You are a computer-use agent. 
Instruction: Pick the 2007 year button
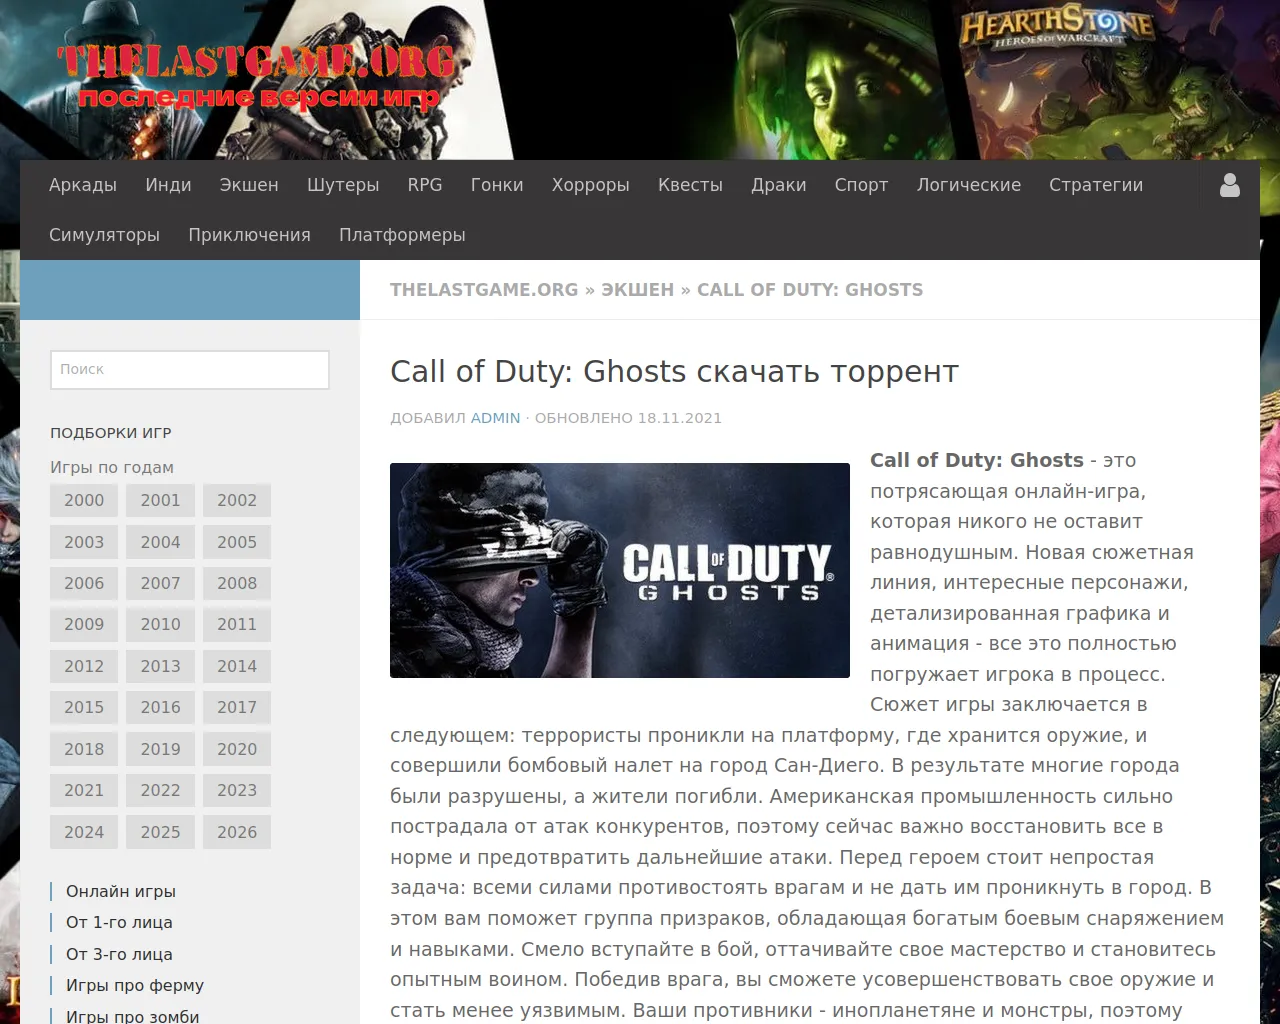(x=161, y=584)
